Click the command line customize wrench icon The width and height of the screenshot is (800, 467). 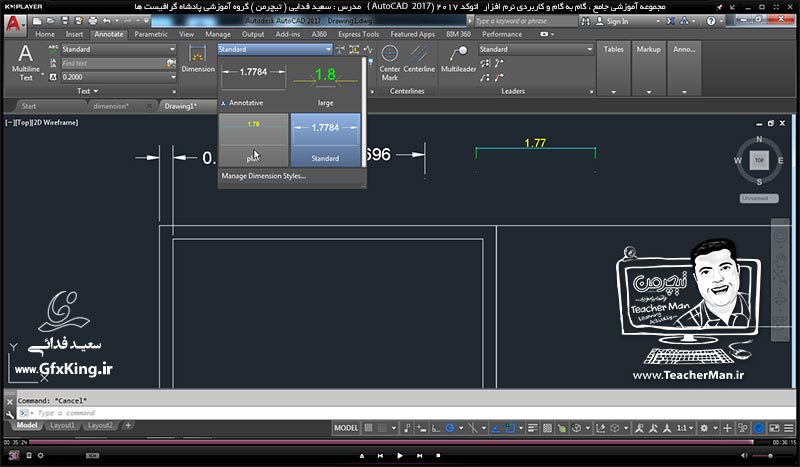(10, 414)
